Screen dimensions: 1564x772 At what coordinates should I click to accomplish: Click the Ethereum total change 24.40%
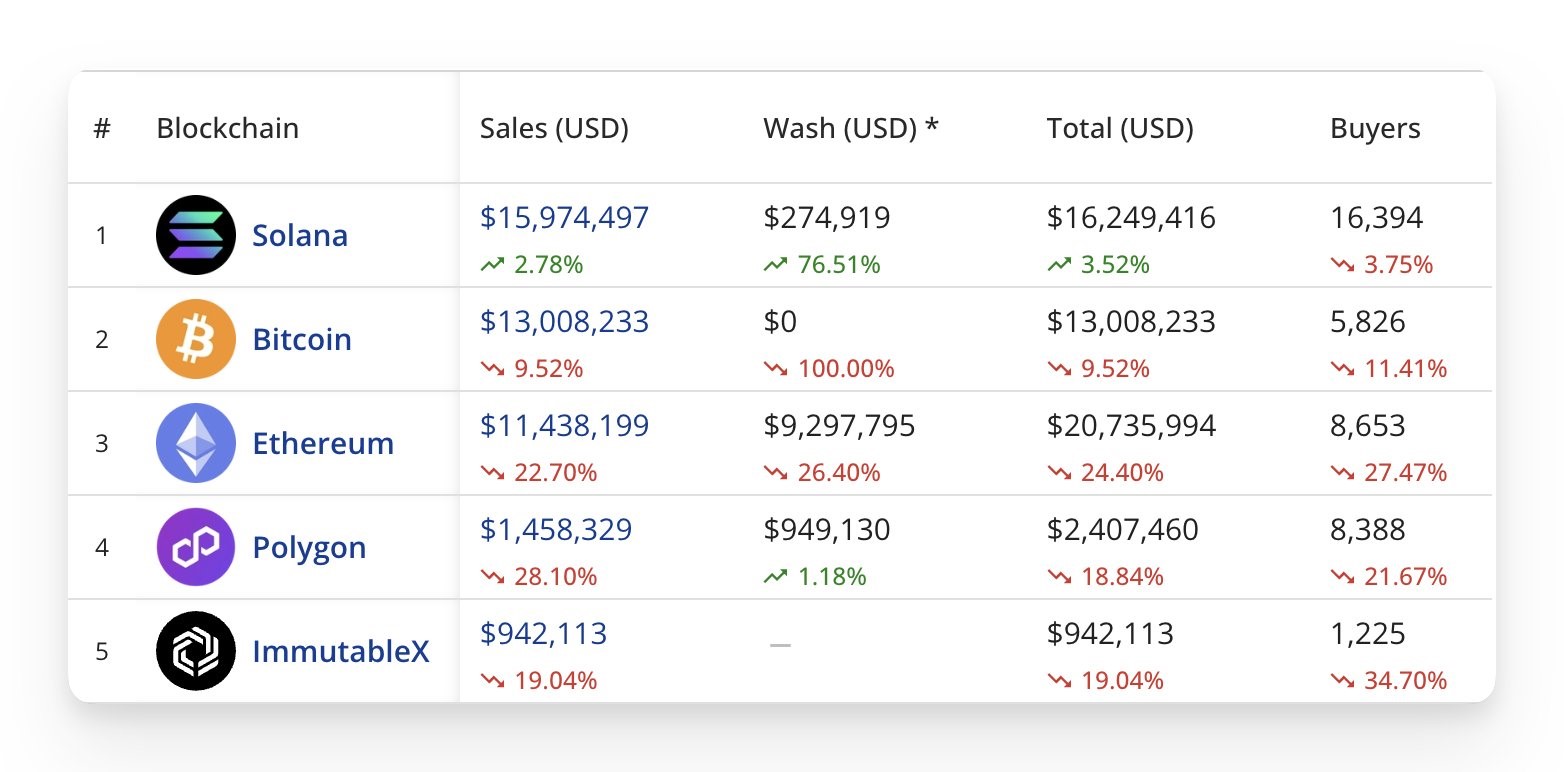point(1105,473)
